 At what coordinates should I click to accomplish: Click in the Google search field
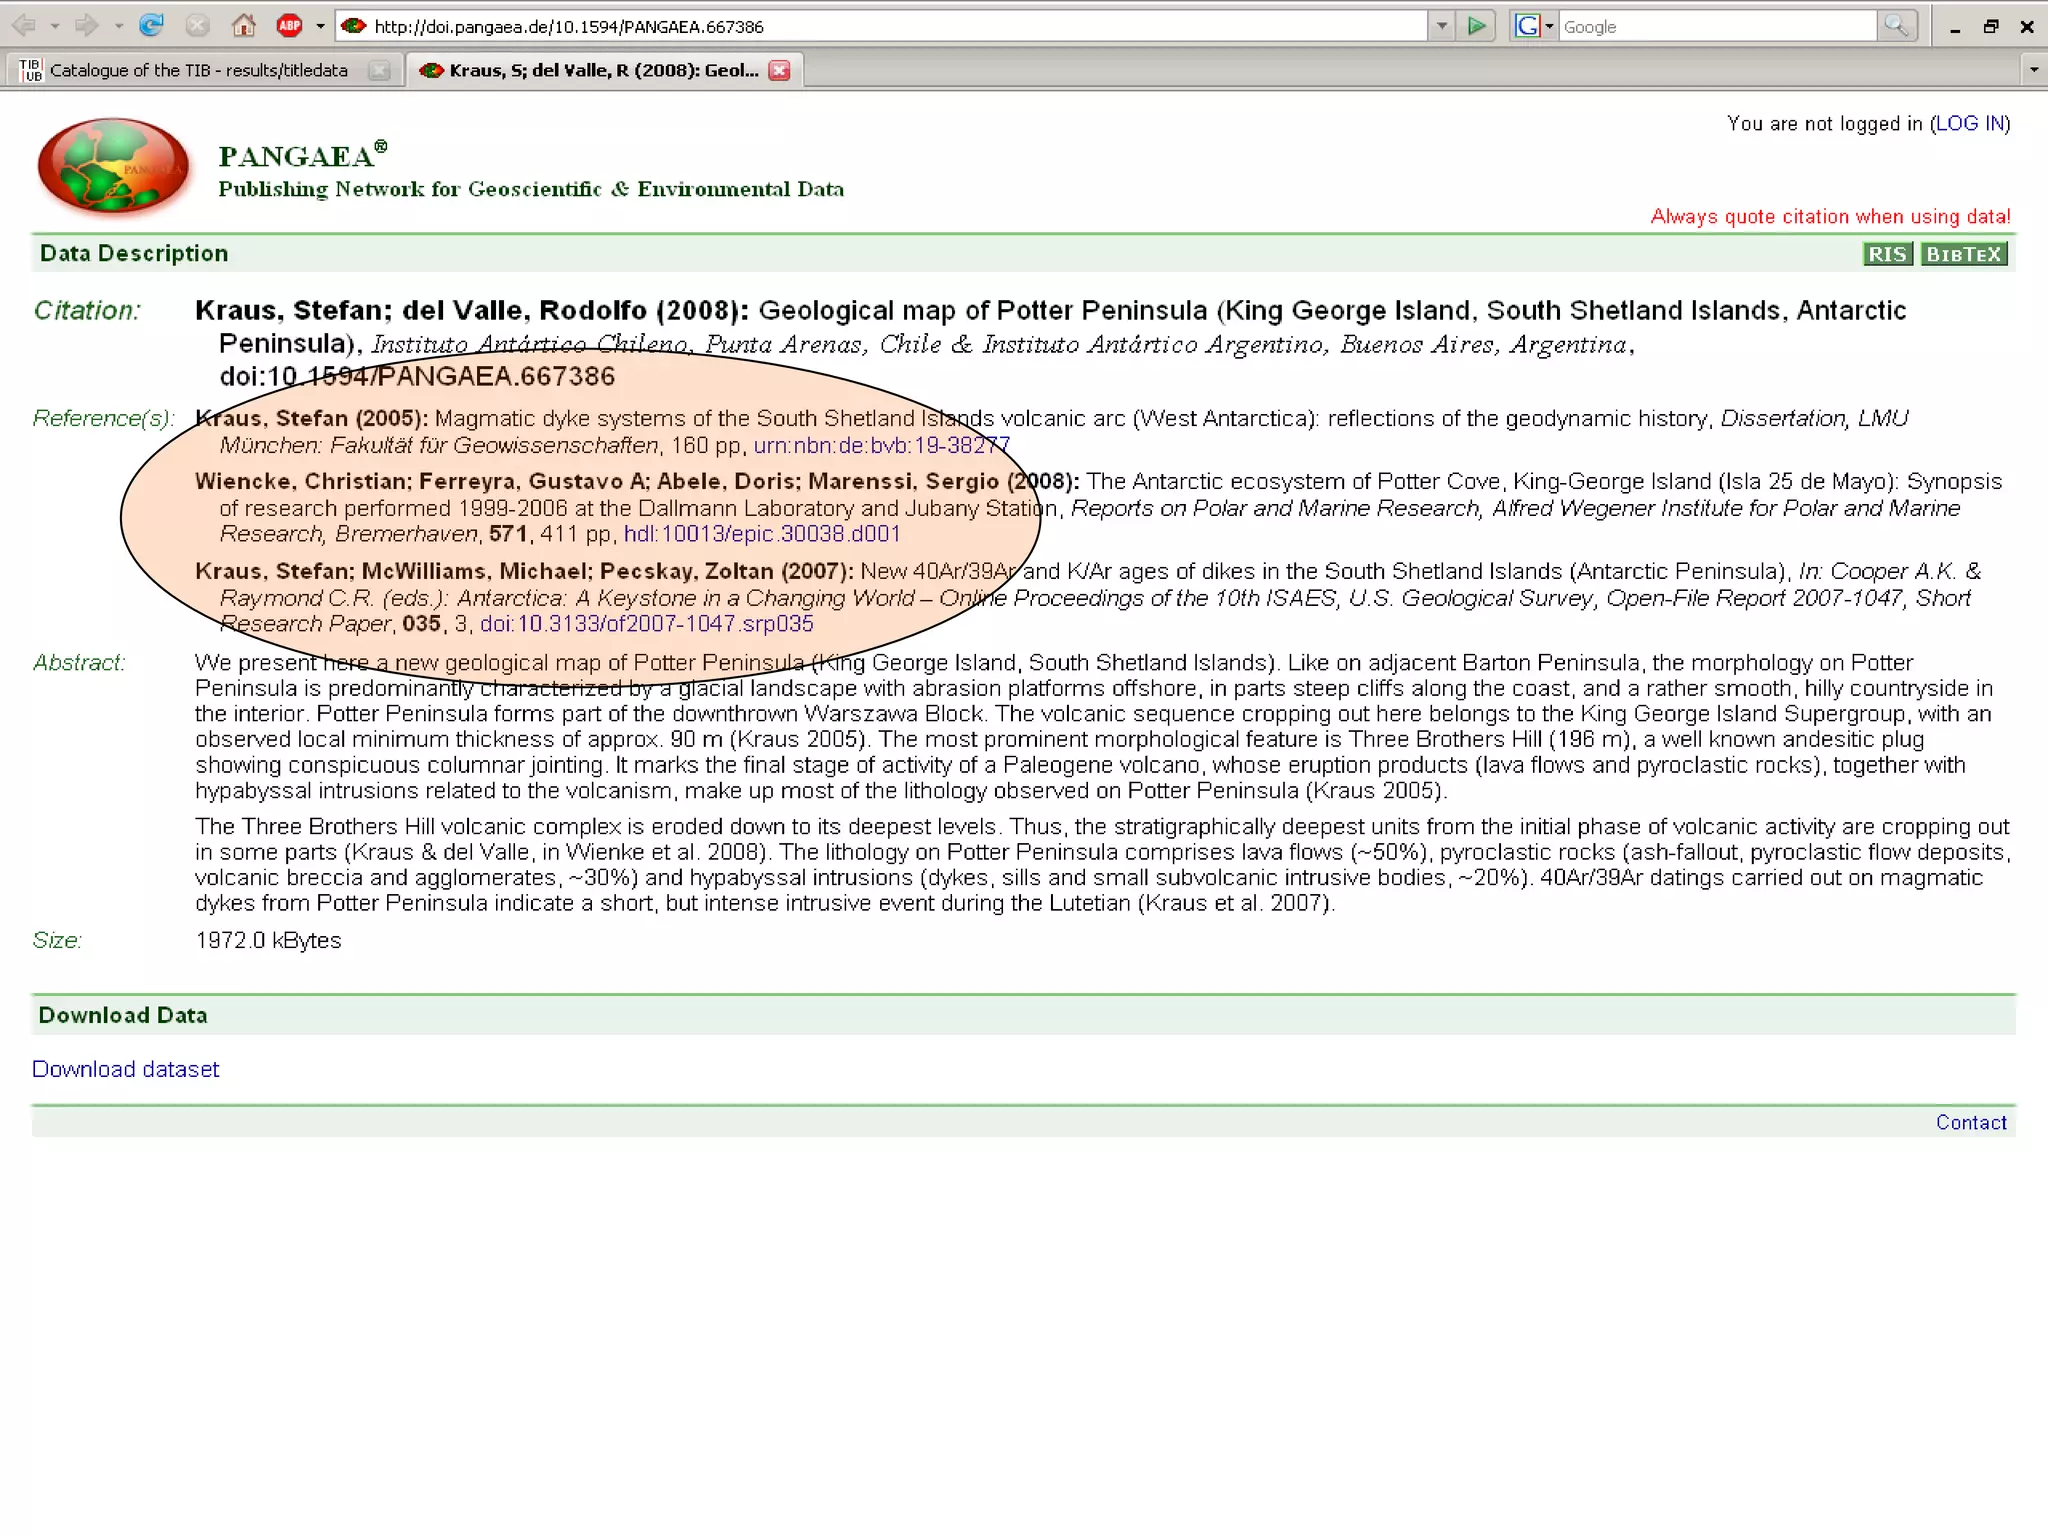point(1715,26)
